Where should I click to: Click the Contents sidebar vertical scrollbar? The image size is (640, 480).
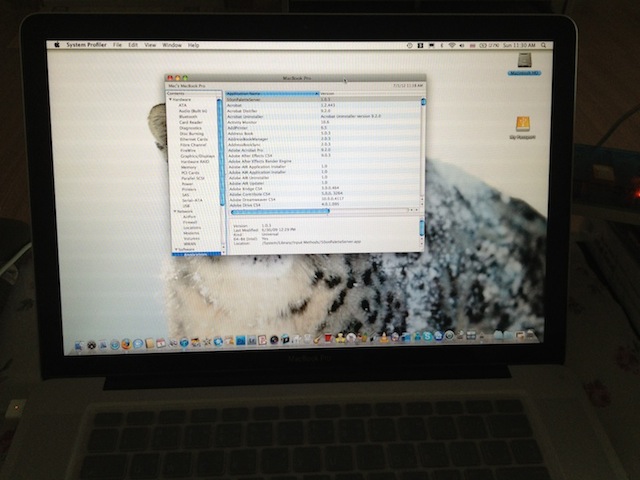(x=220, y=152)
